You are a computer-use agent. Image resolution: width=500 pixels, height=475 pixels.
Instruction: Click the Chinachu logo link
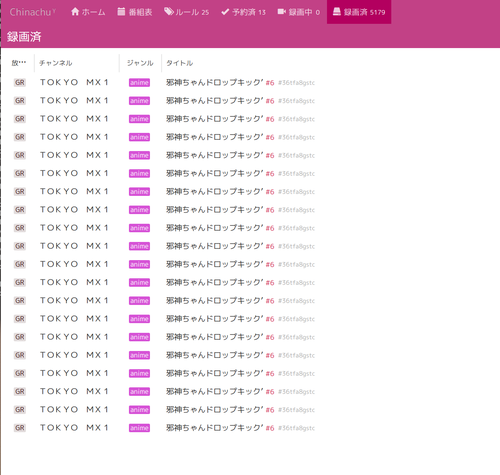tap(32, 12)
